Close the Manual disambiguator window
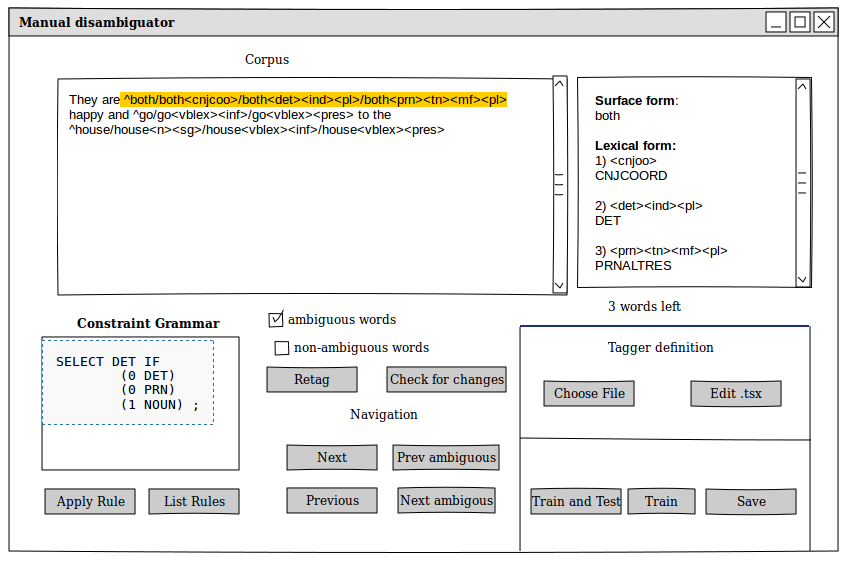 [x=823, y=22]
